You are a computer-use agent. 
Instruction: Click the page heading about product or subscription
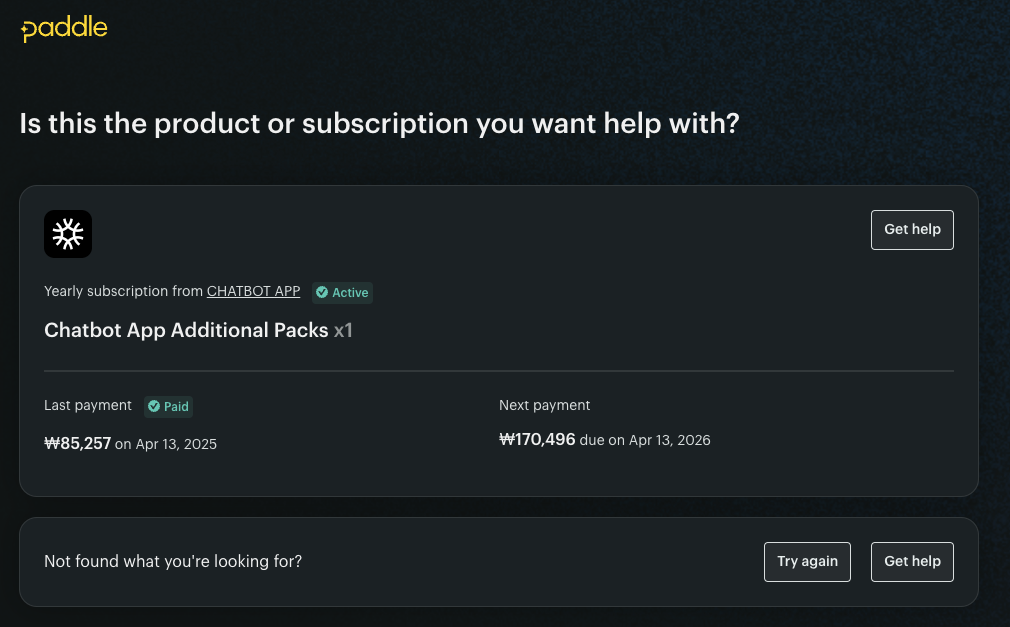(379, 124)
